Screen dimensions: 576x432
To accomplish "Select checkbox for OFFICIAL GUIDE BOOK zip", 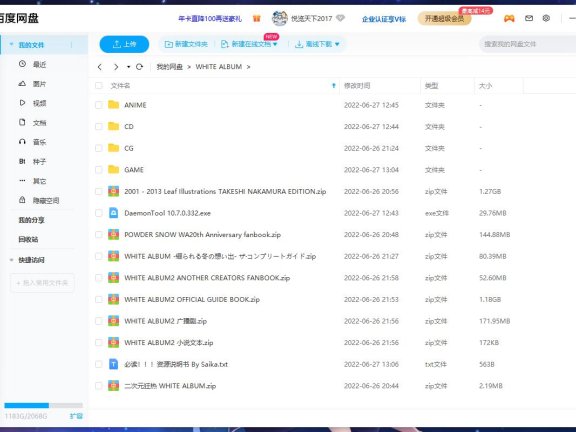I will tap(98, 299).
